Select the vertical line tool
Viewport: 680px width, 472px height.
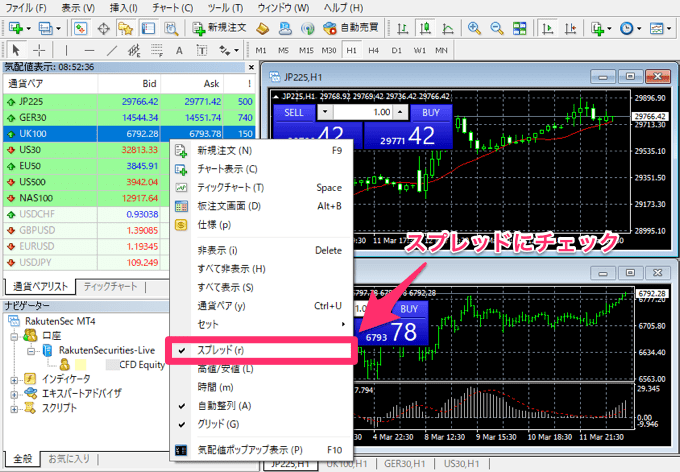tap(66, 50)
